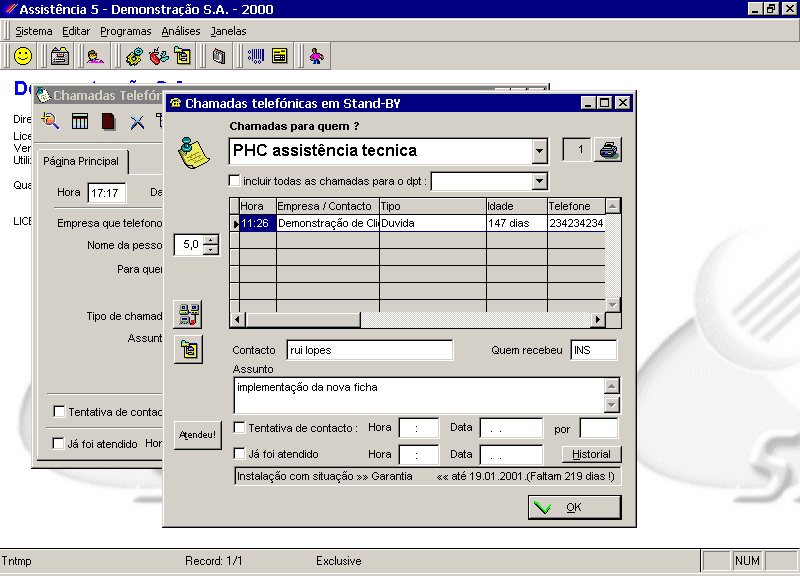Image resolution: width=800 pixels, height=576 pixels.
Task: Click the person-at-desk toolbar icon
Action: 95,56
